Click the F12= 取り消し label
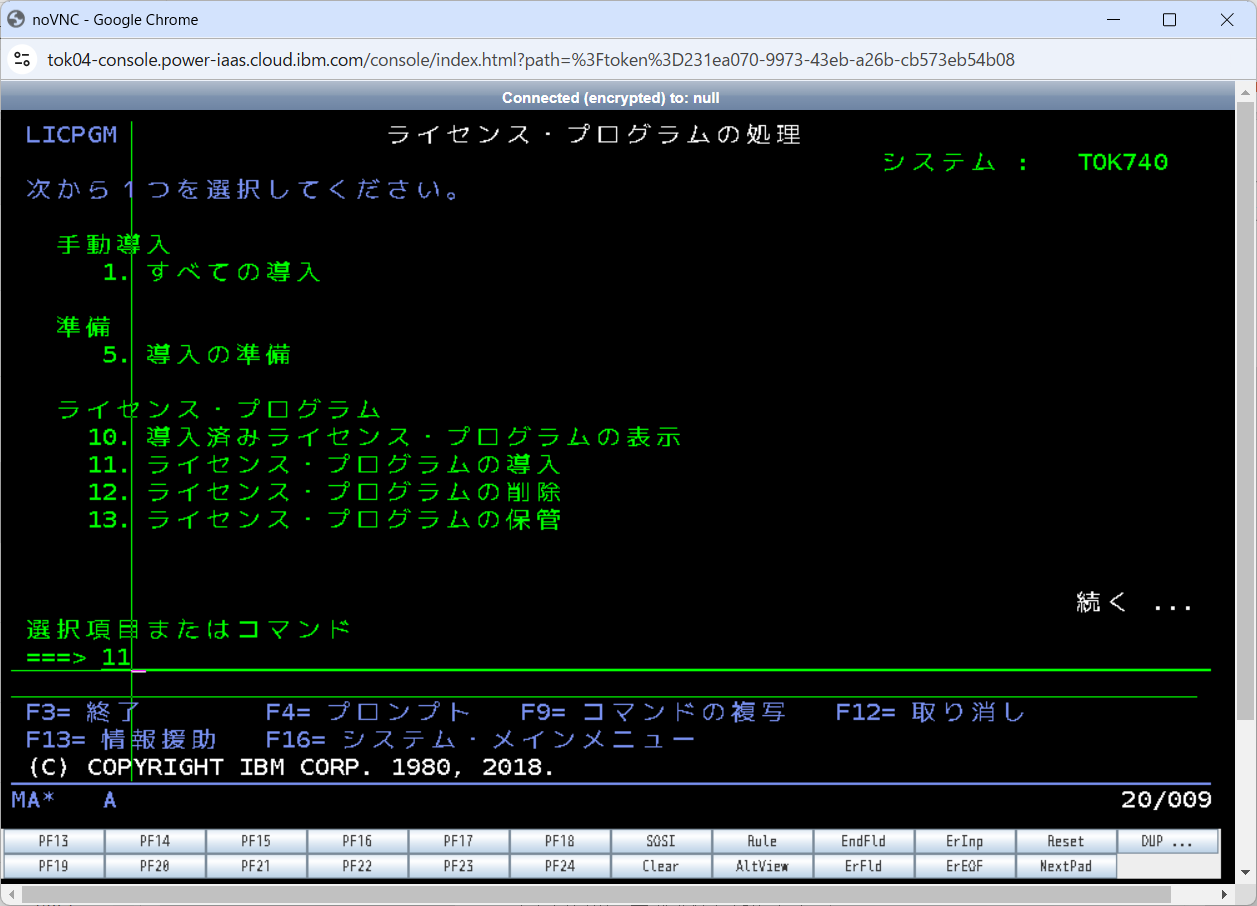 point(931,712)
